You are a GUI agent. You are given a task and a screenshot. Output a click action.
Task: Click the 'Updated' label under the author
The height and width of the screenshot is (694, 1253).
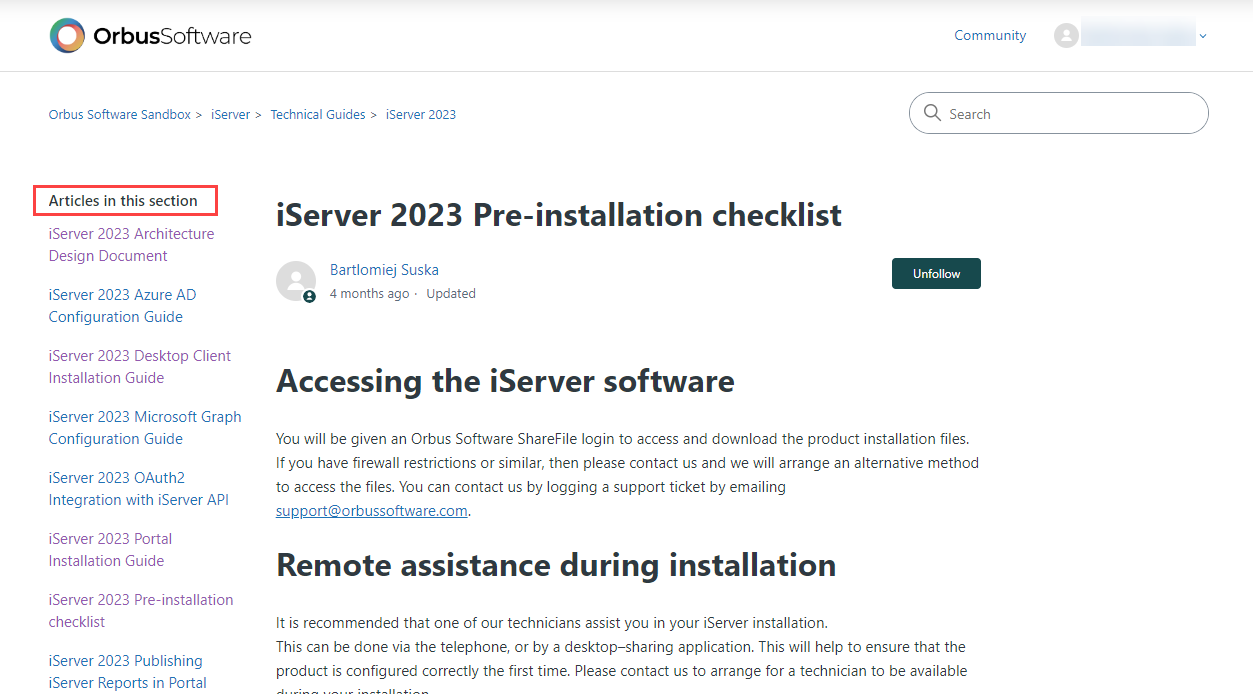coord(451,294)
